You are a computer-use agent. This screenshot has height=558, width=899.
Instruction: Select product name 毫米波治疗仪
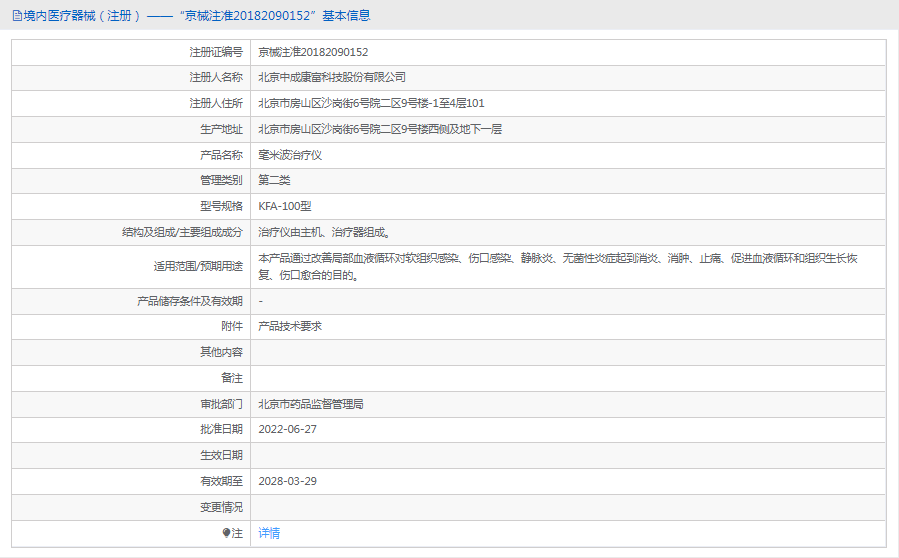[x=290, y=155]
